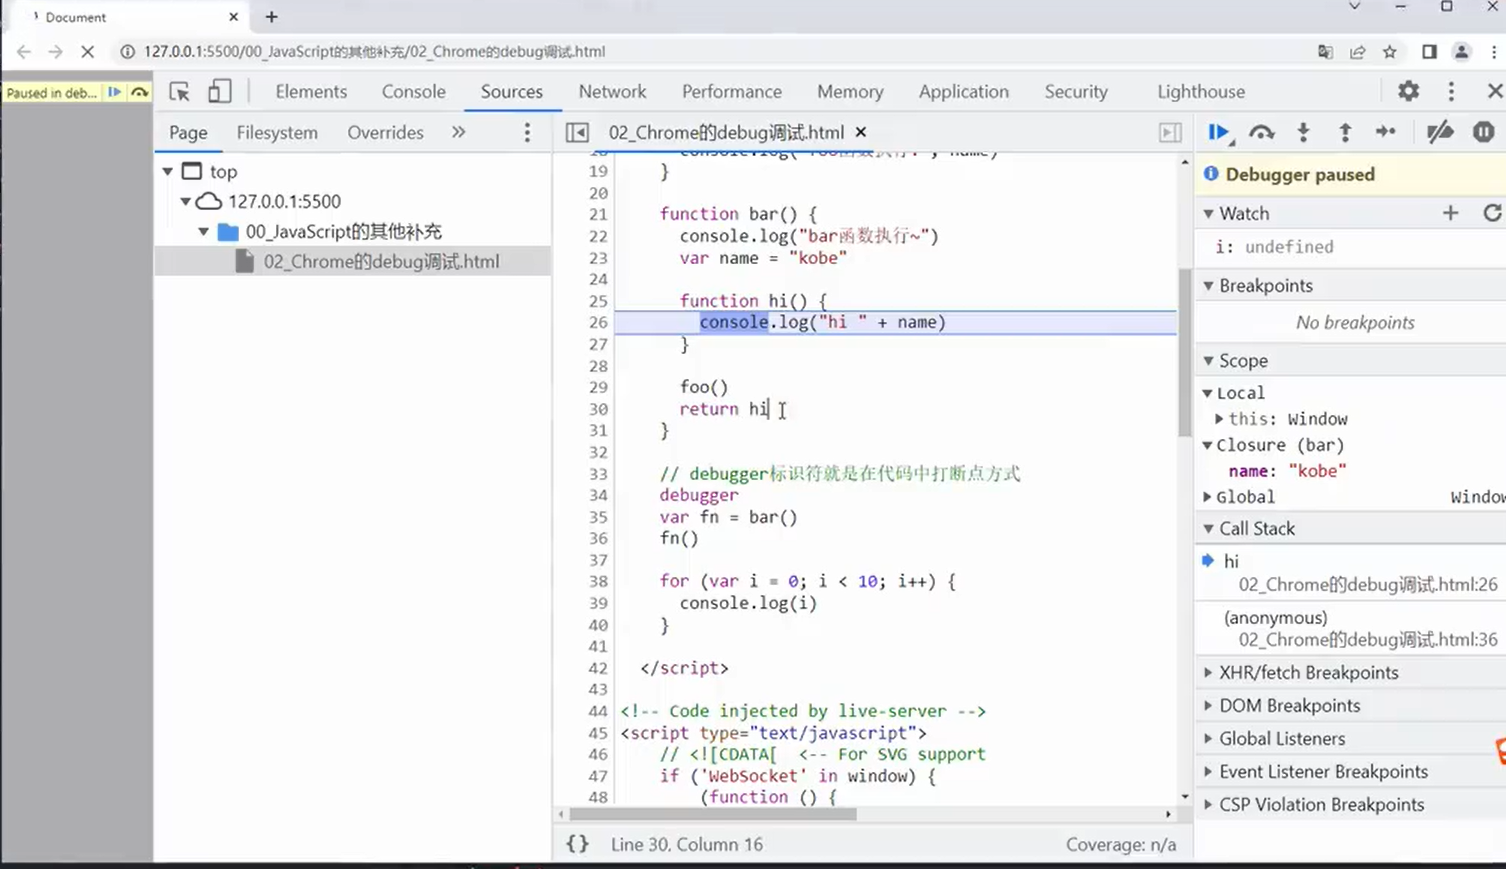Viewport: 1506px width, 869px height.
Task: Toggle the device toolbar
Action: click(x=219, y=92)
